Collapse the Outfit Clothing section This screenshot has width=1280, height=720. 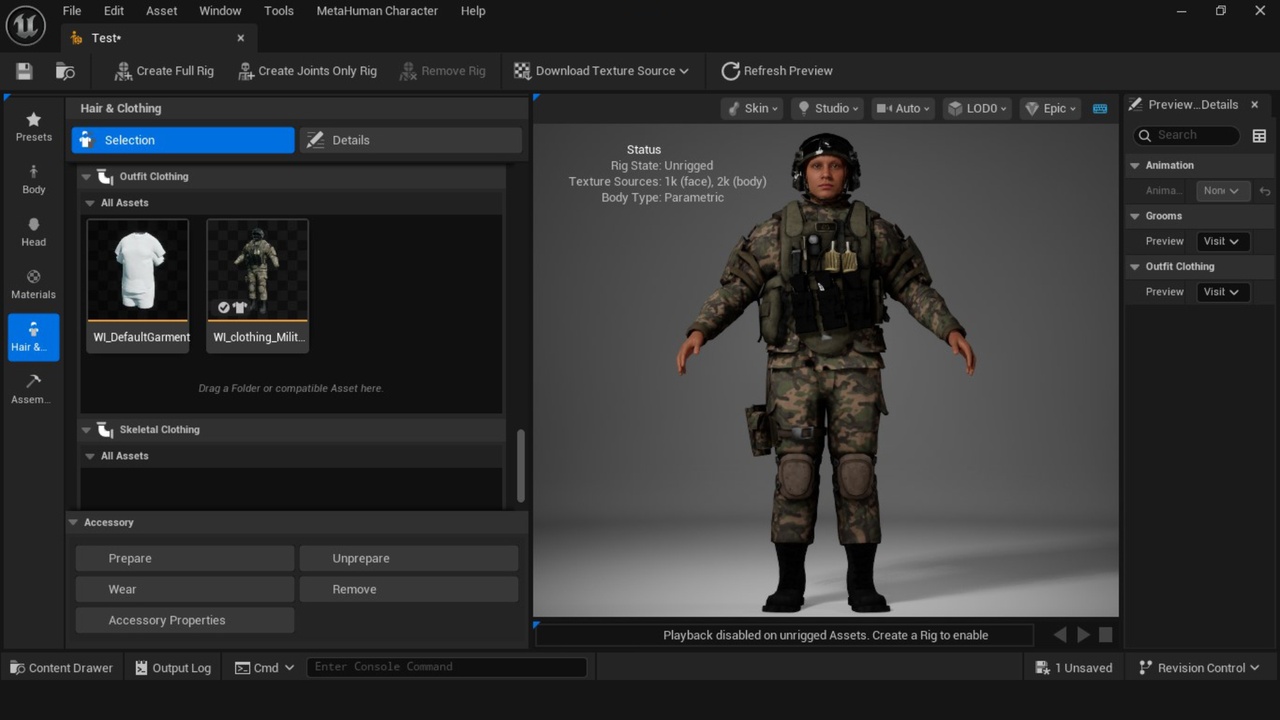[86, 177]
